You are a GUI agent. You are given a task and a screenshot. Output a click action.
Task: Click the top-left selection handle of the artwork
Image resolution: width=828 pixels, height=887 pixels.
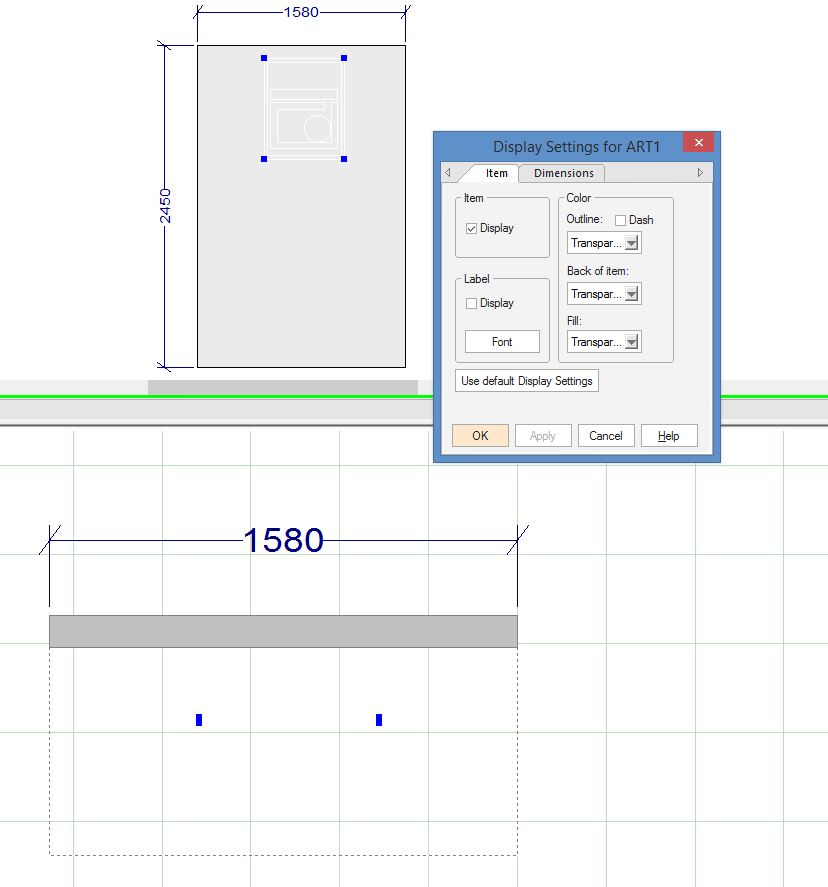click(264, 58)
